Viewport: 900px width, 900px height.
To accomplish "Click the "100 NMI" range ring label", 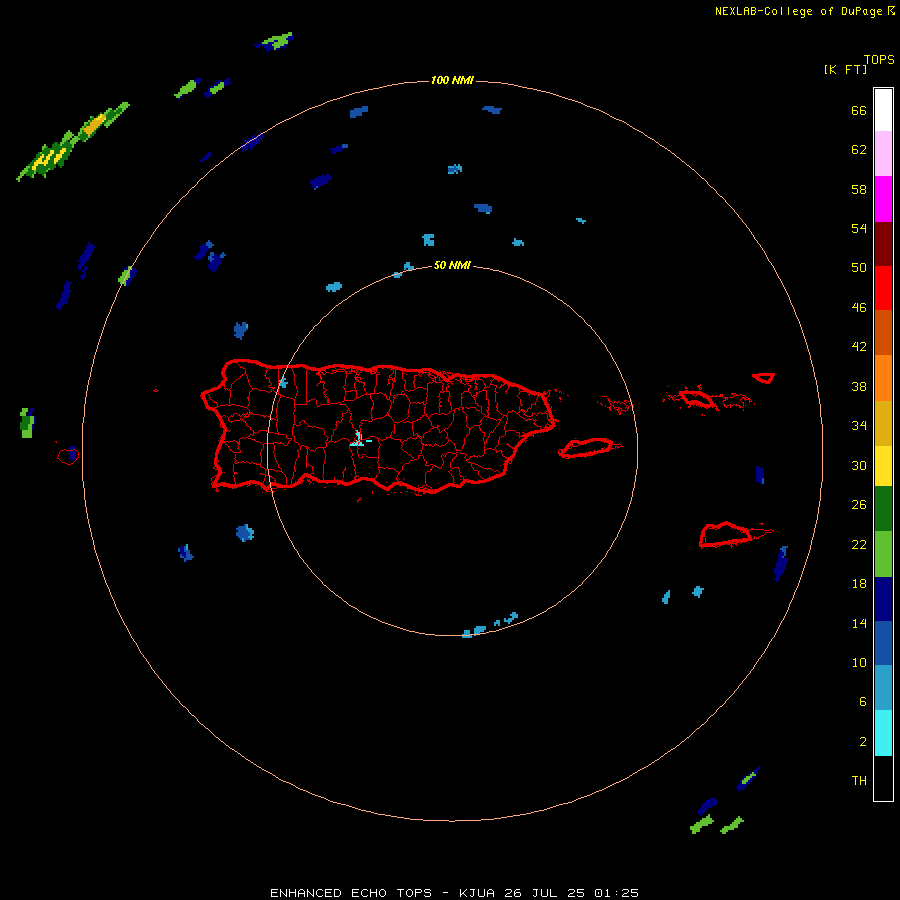I will pyautogui.click(x=452, y=80).
